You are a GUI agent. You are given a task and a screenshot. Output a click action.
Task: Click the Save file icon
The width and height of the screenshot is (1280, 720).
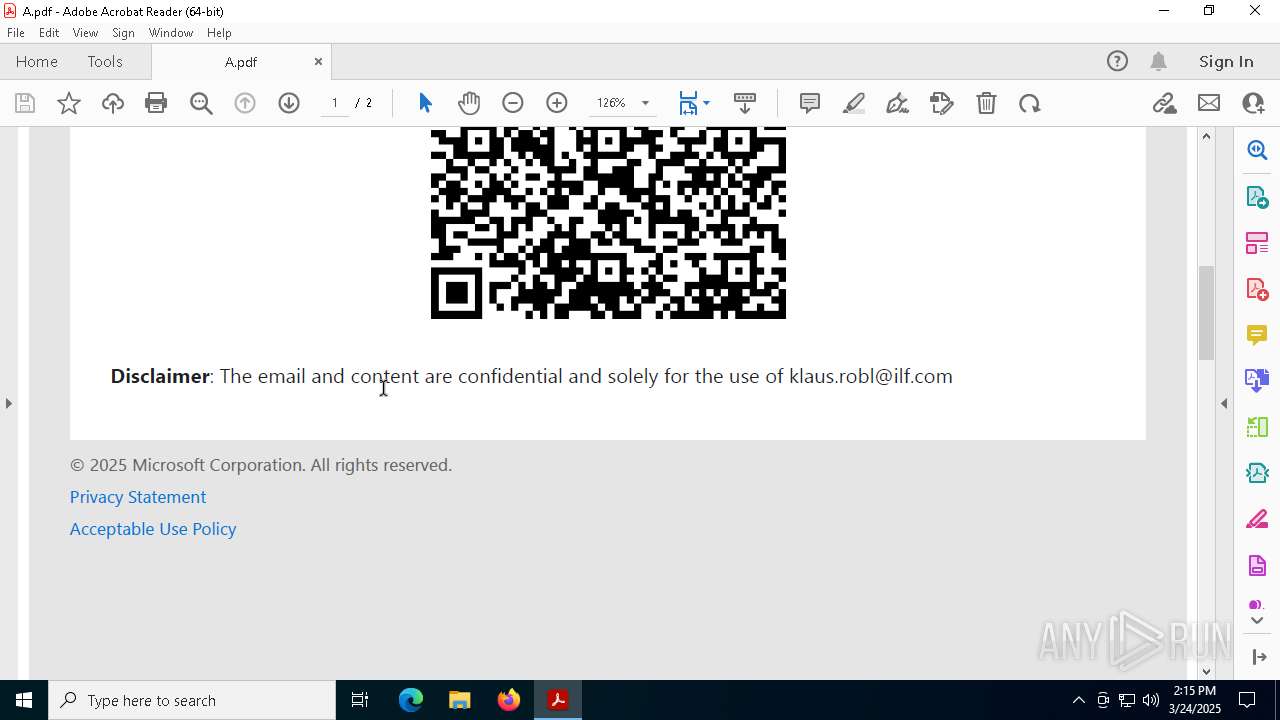[x=25, y=103]
